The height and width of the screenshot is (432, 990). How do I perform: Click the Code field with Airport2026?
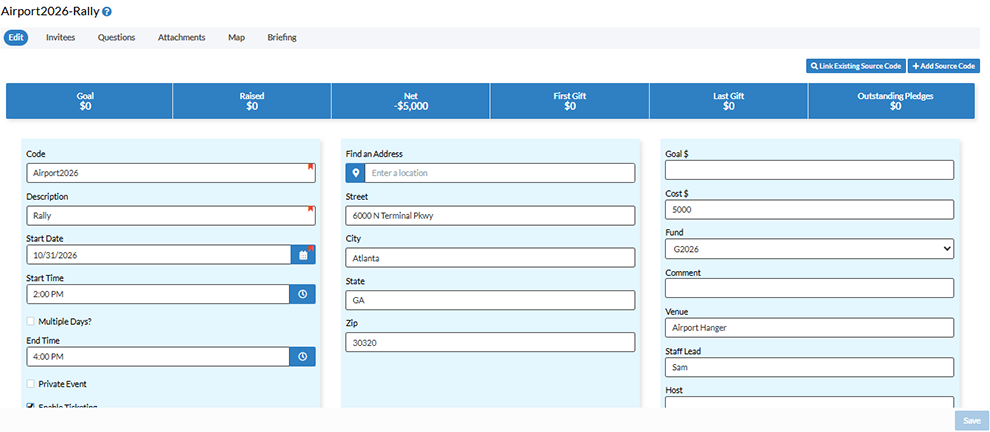170,172
